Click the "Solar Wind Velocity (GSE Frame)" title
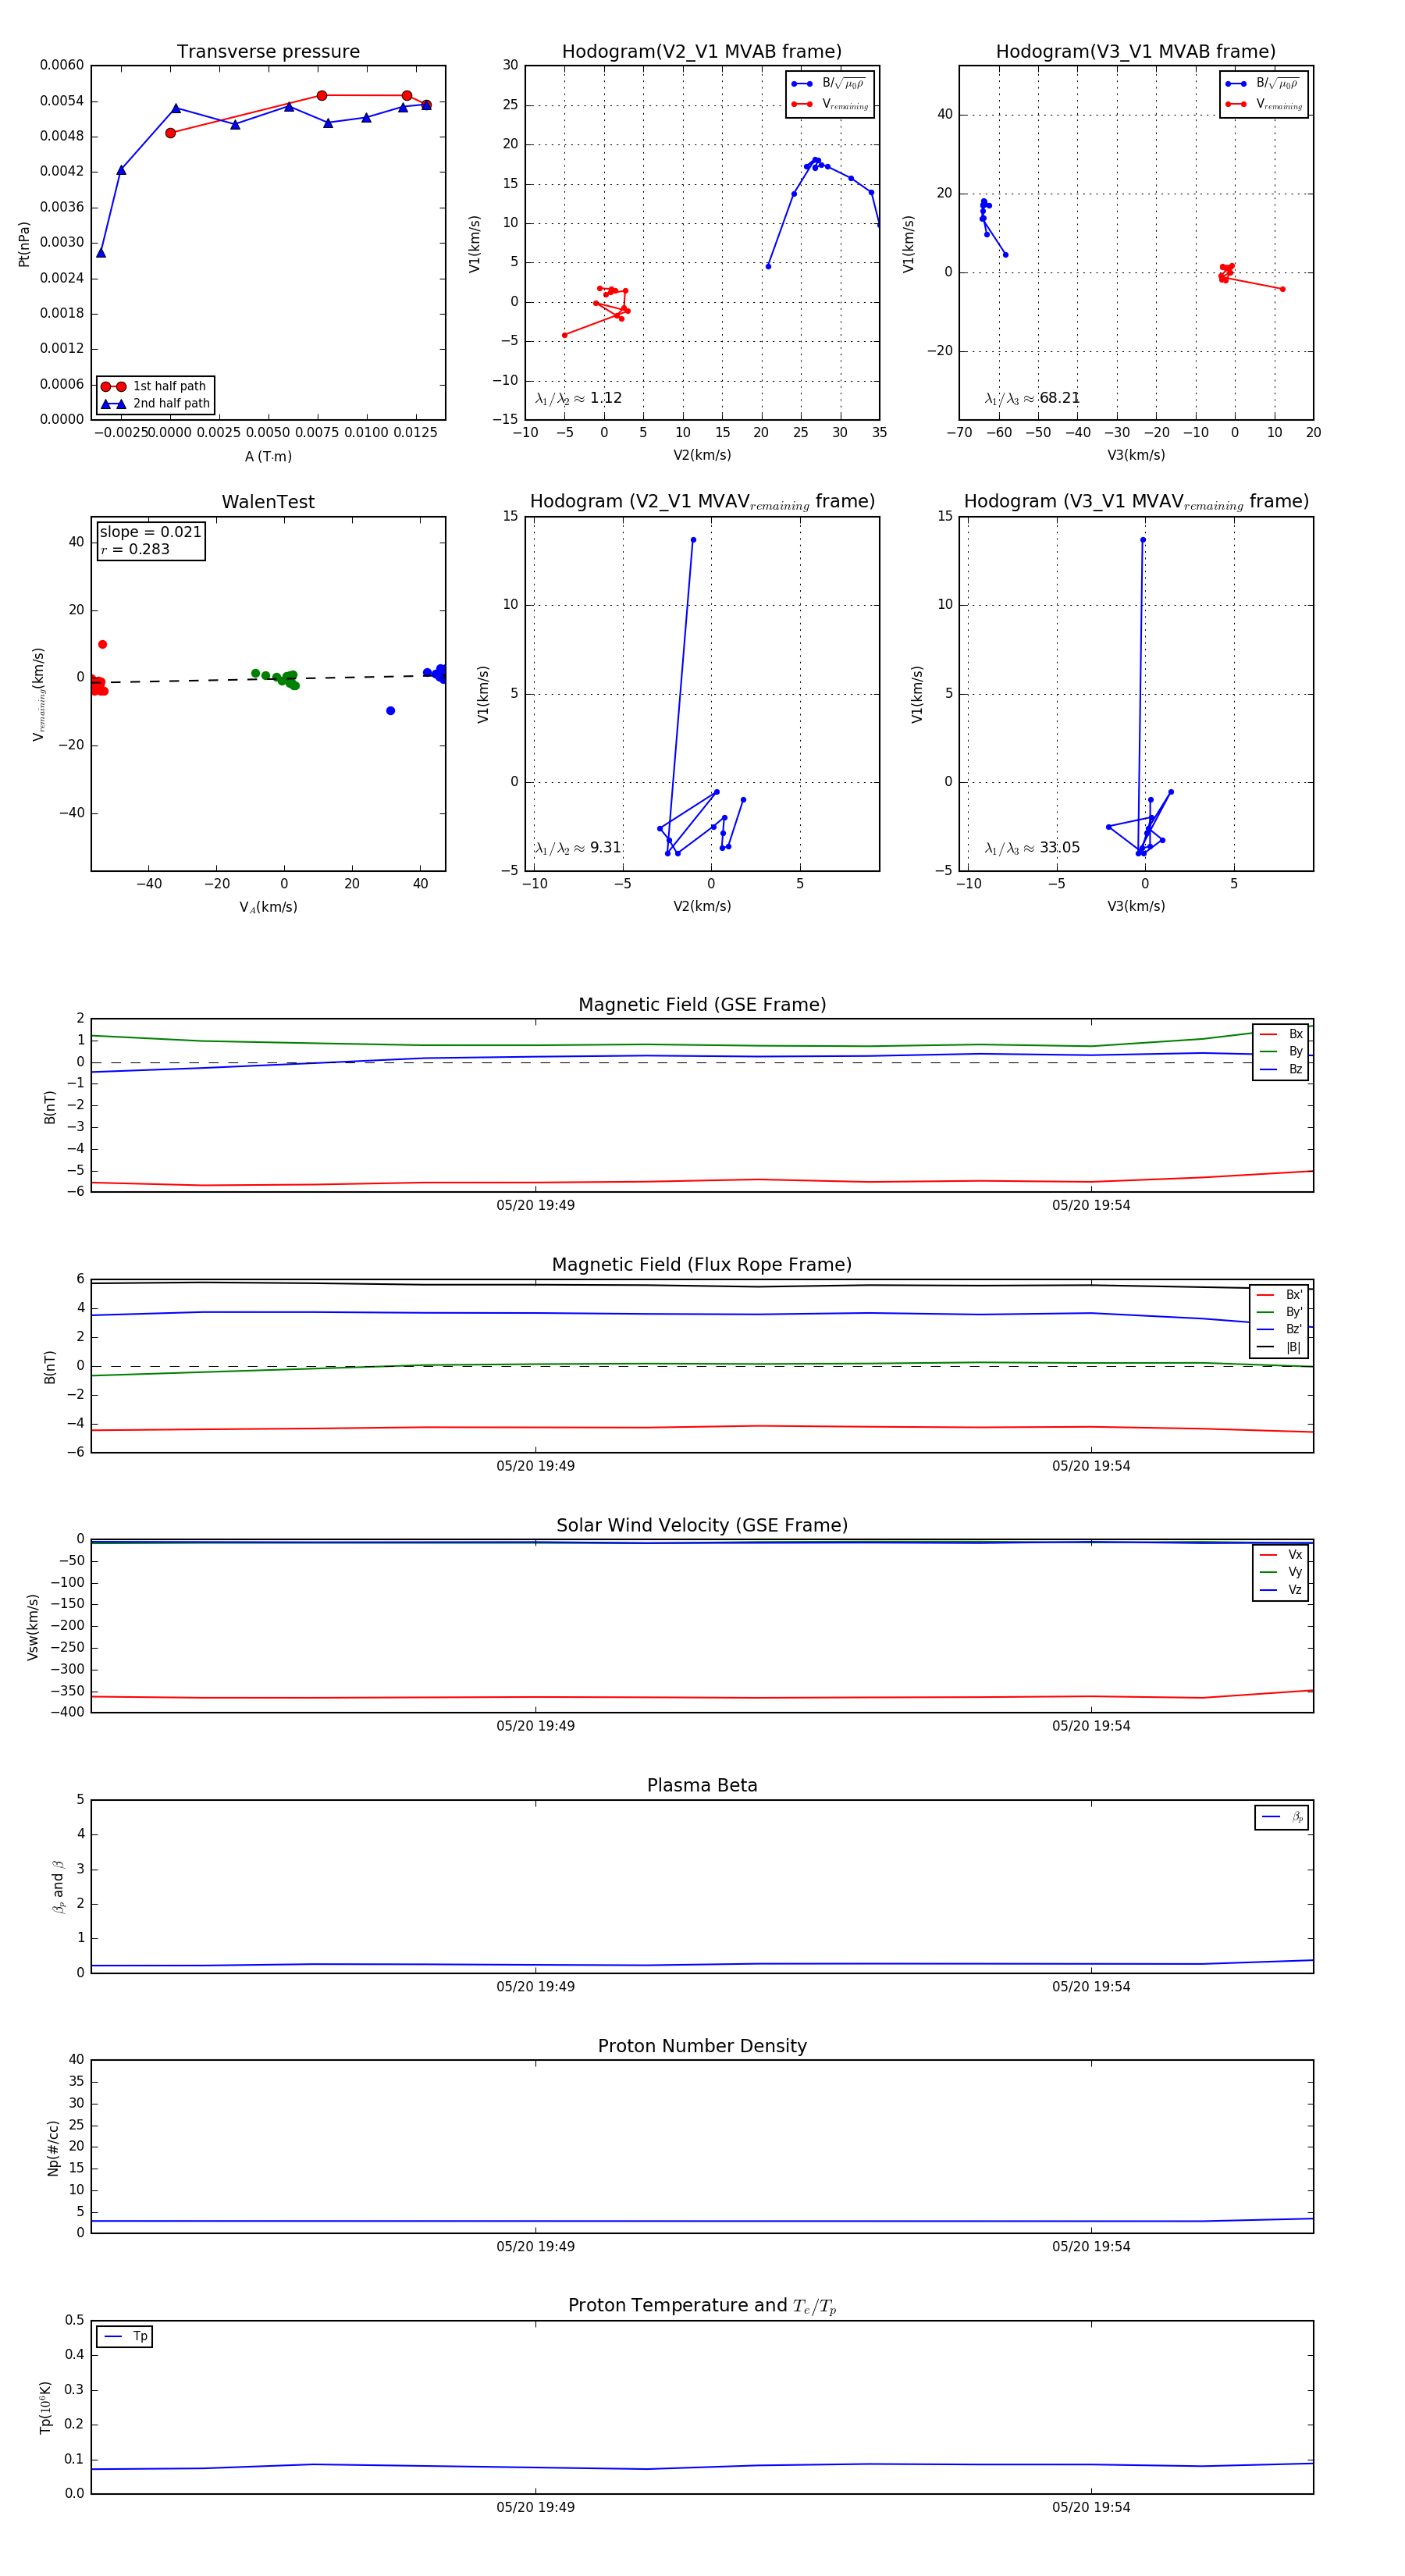Viewport: 1405px width, 2576px height. pyautogui.click(x=702, y=1525)
